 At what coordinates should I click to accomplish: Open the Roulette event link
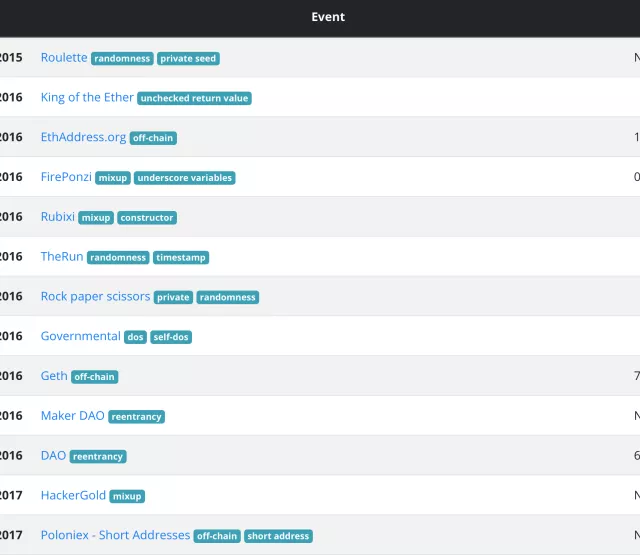click(64, 58)
